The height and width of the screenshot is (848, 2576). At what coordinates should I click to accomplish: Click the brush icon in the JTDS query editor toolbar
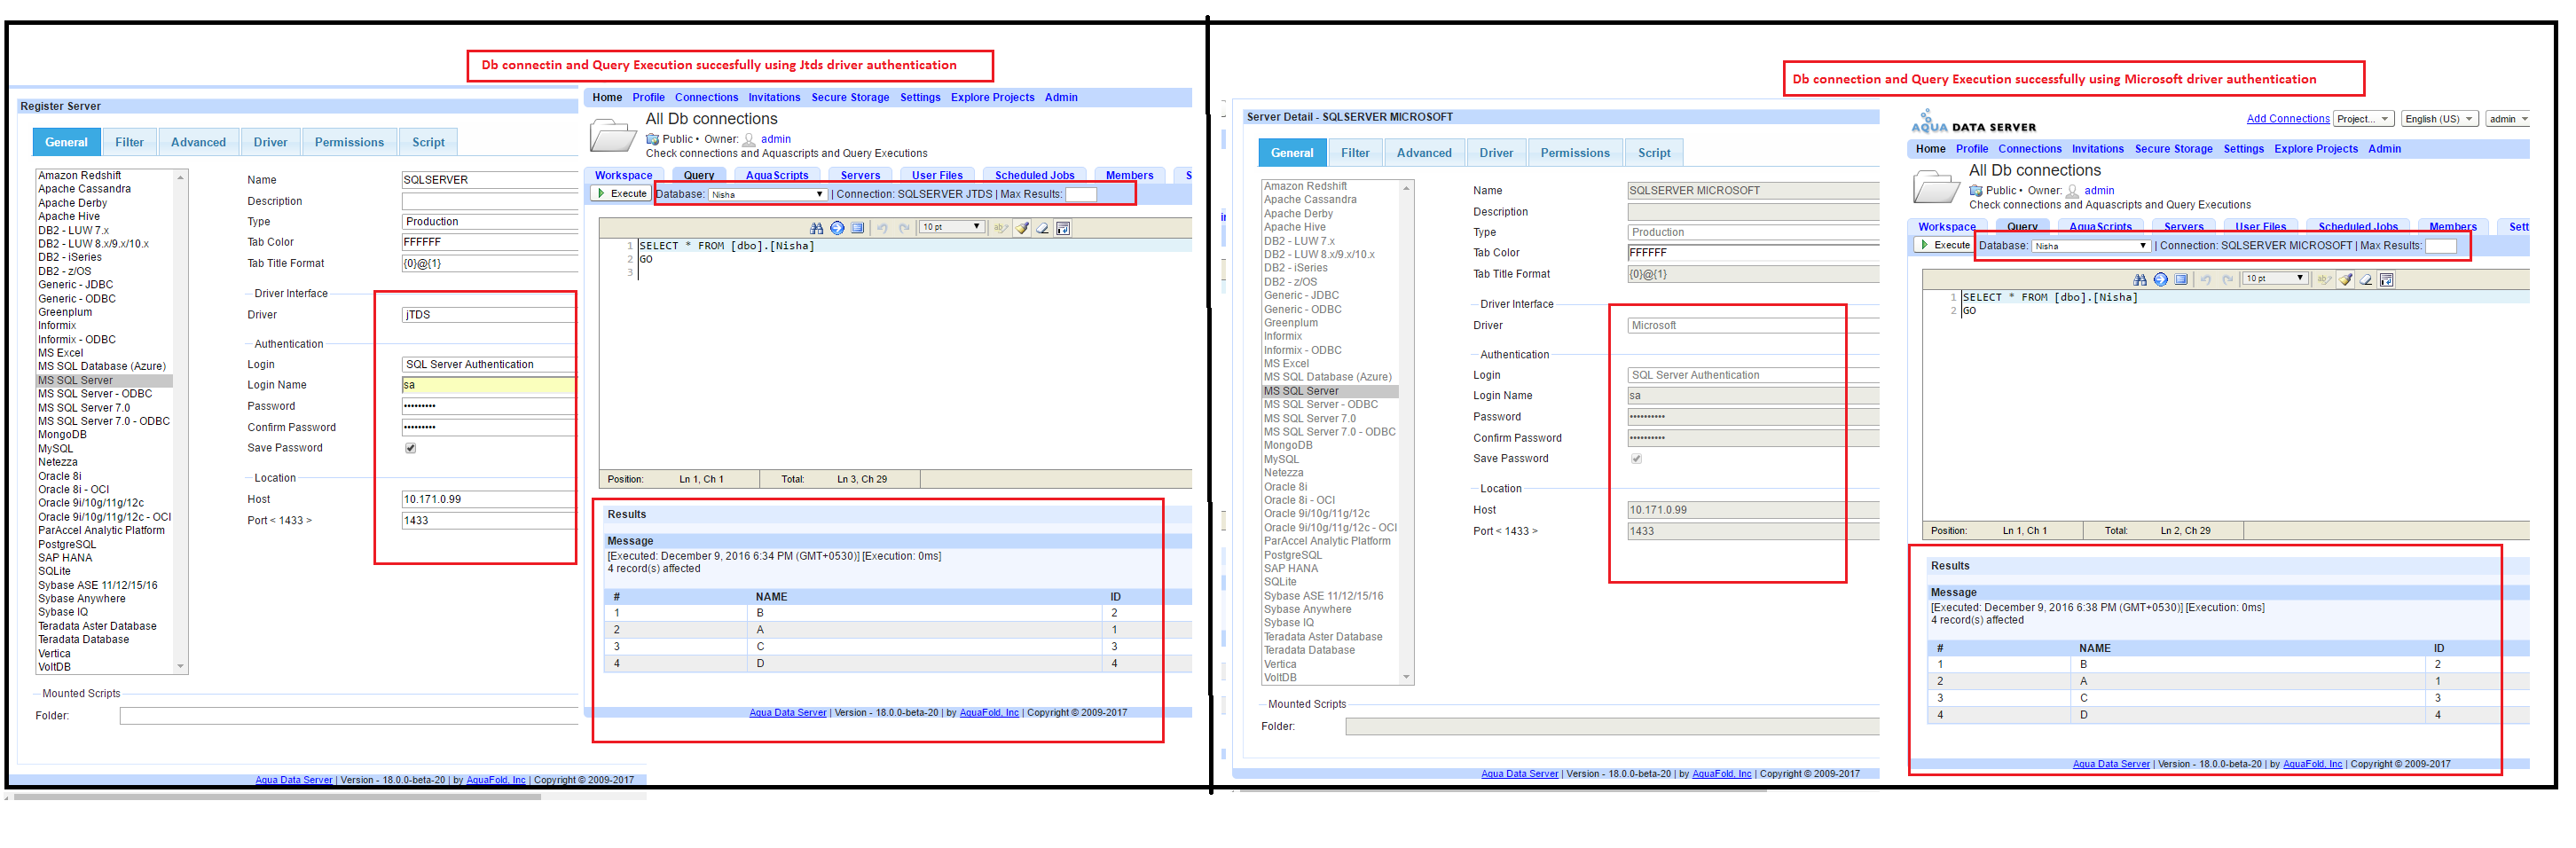(1022, 228)
